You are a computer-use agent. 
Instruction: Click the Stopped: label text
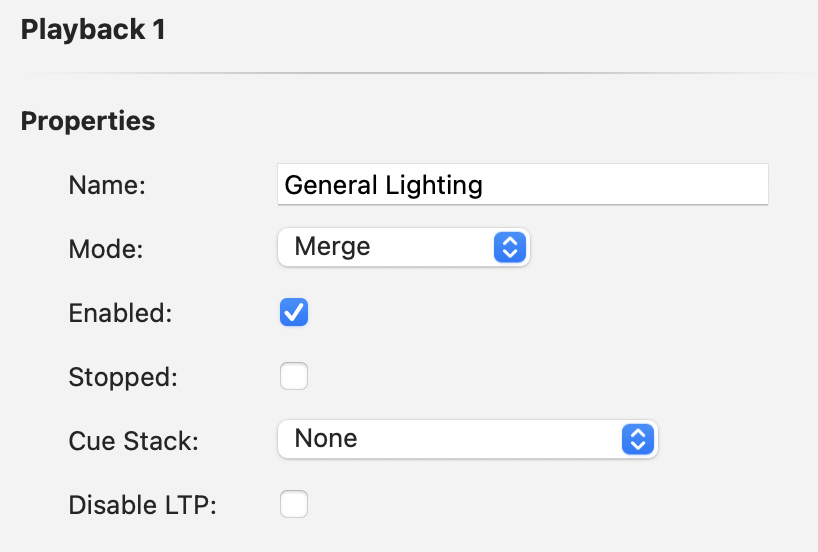[x=123, y=377]
